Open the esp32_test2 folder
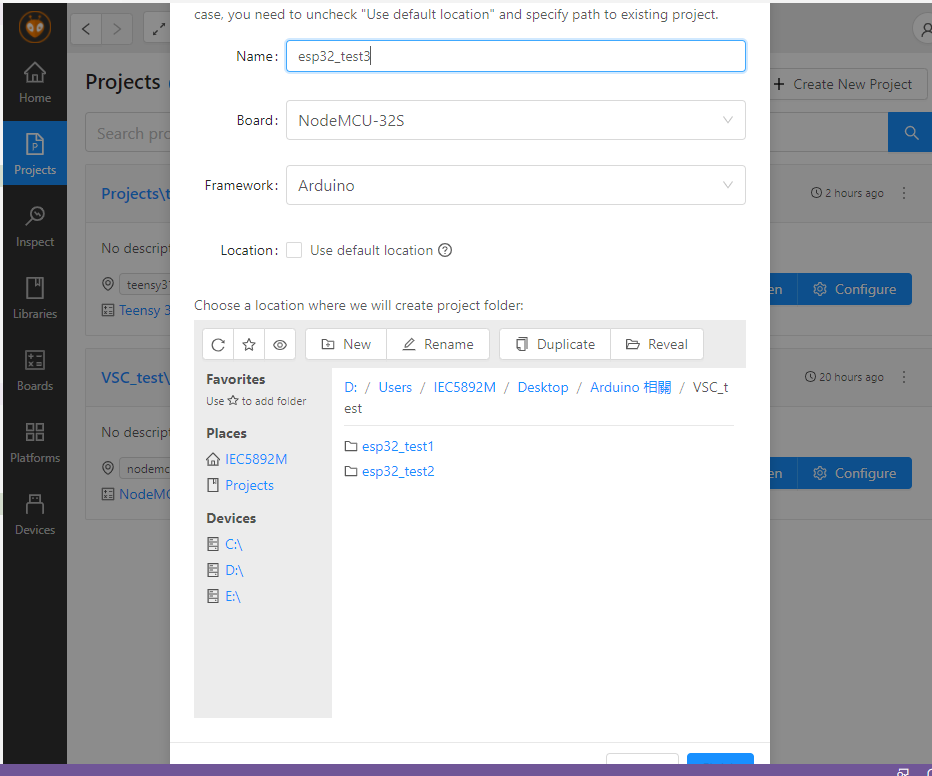Screen dimensions: 932x776 tap(398, 471)
